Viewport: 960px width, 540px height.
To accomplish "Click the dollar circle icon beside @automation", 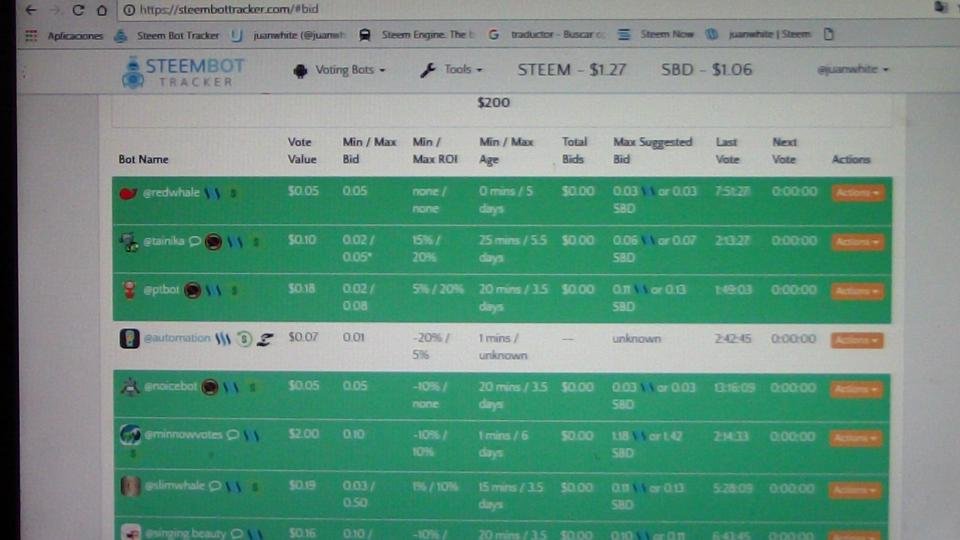I will pyautogui.click(x=244, y=338).
